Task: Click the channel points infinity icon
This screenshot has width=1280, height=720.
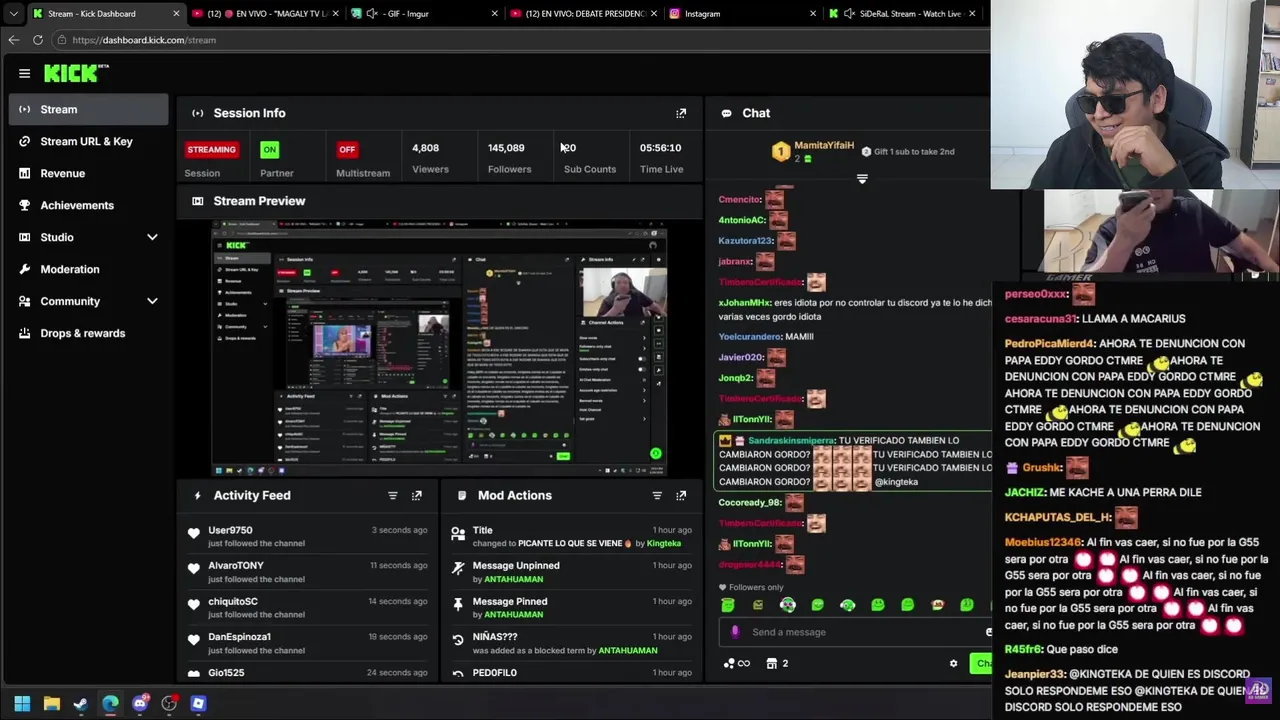Action: (737, 663)
